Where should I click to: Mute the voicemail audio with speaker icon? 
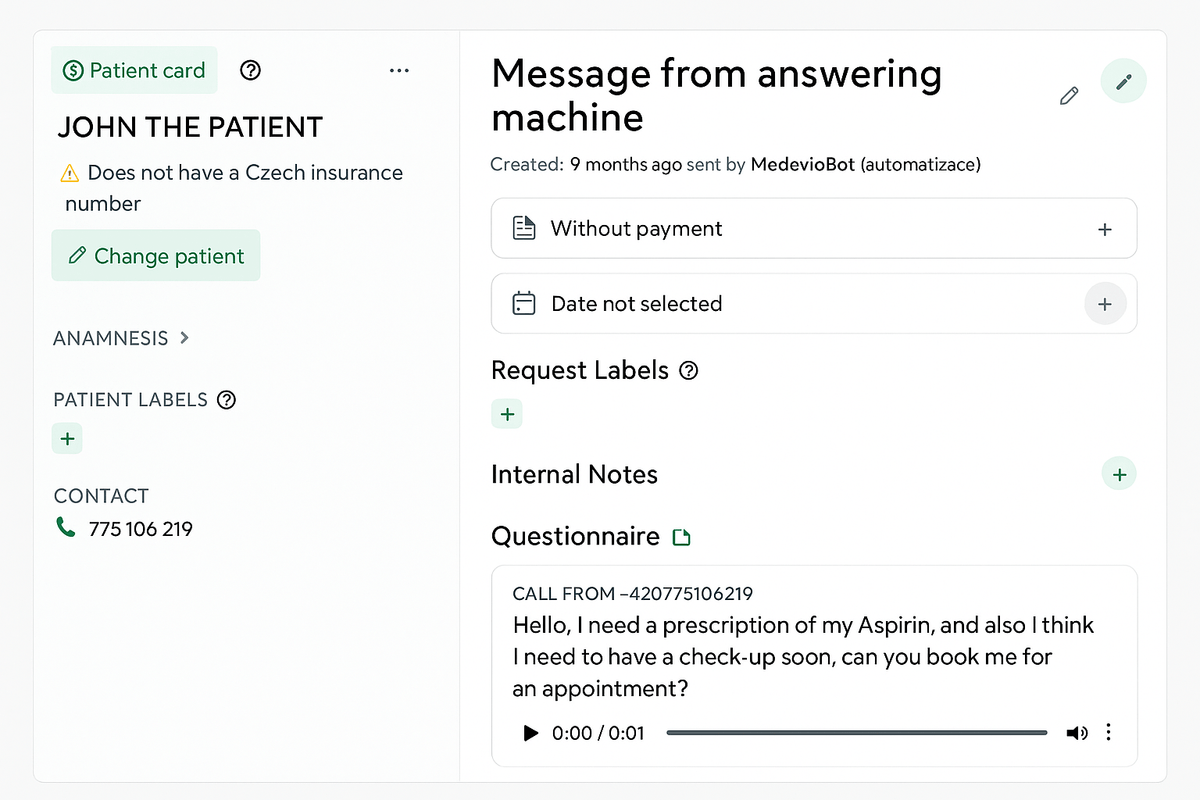1076,733
